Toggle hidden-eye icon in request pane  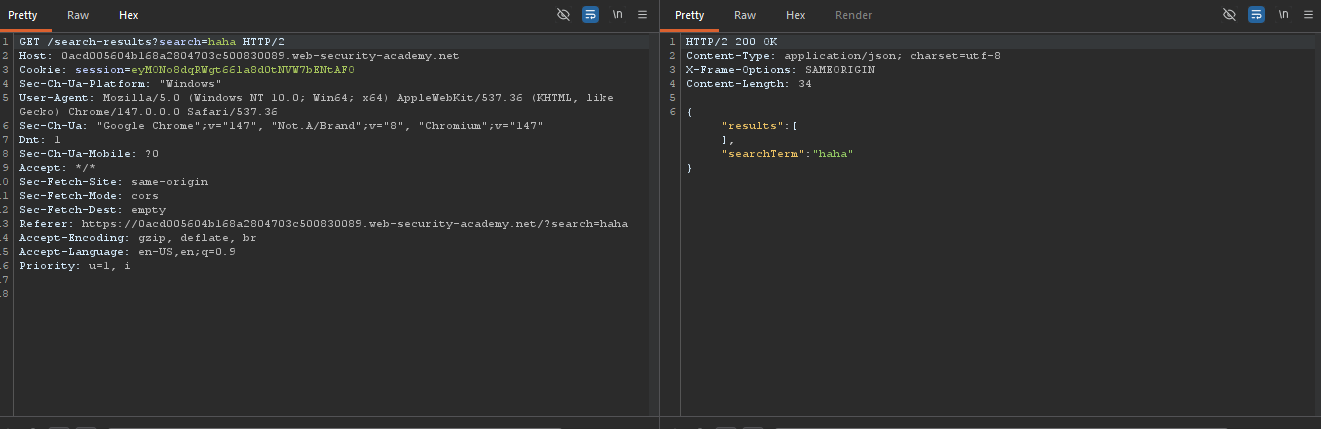[x=564, y=15]
